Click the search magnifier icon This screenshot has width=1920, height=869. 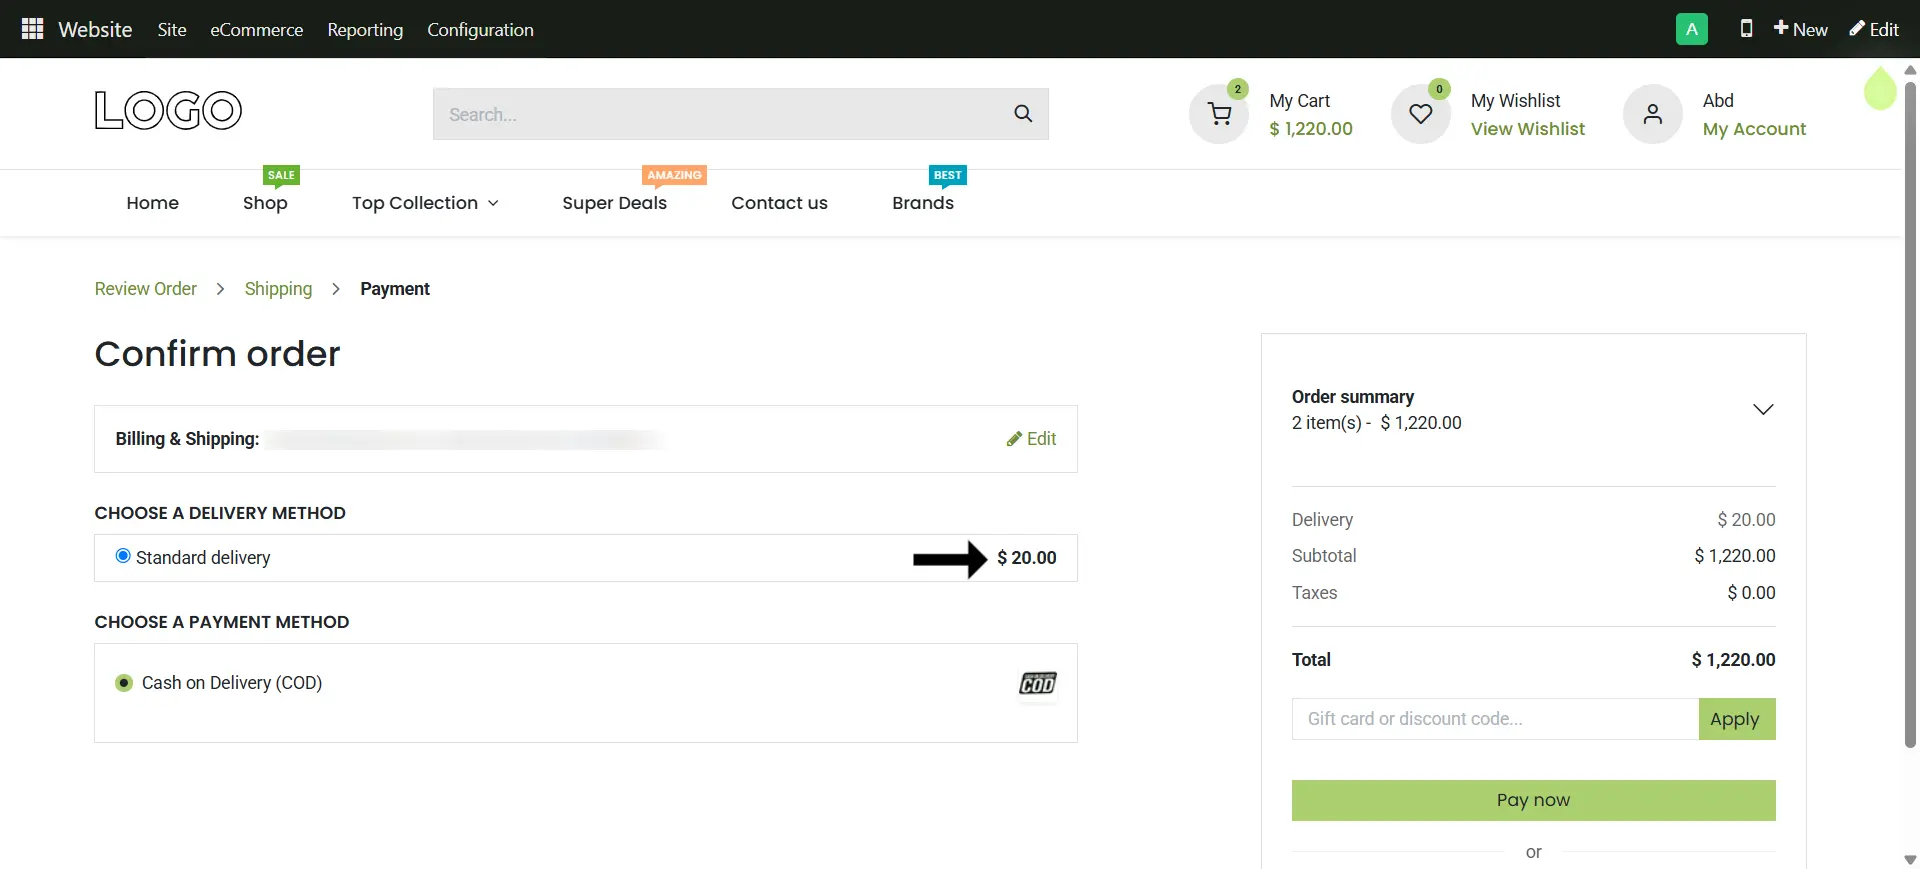point(1022,114)
